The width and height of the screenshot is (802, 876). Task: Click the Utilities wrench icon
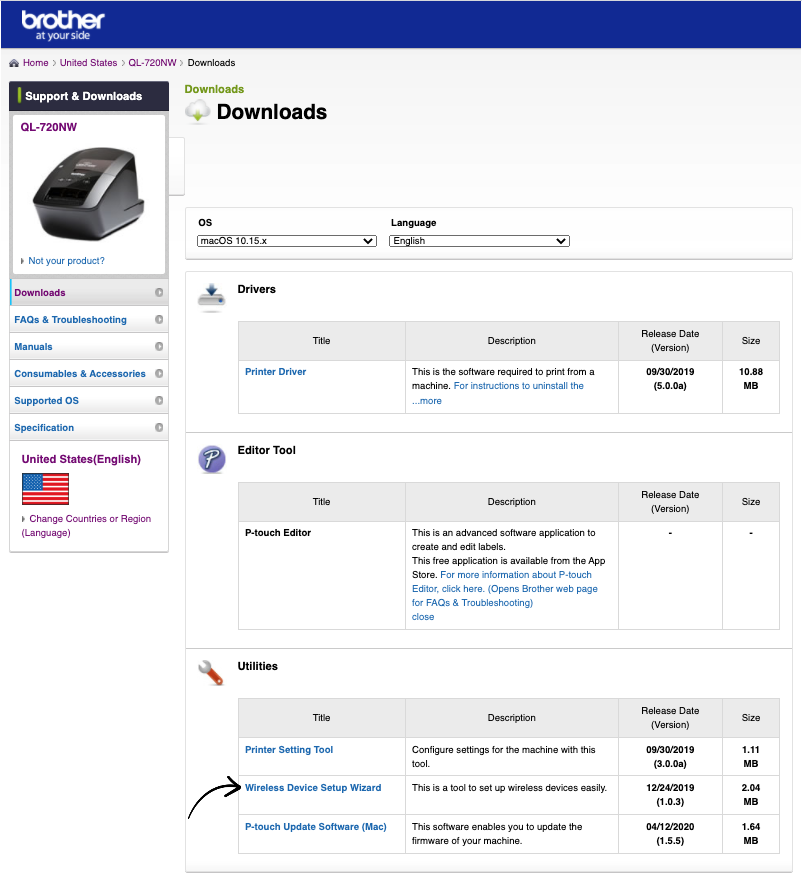211,673
